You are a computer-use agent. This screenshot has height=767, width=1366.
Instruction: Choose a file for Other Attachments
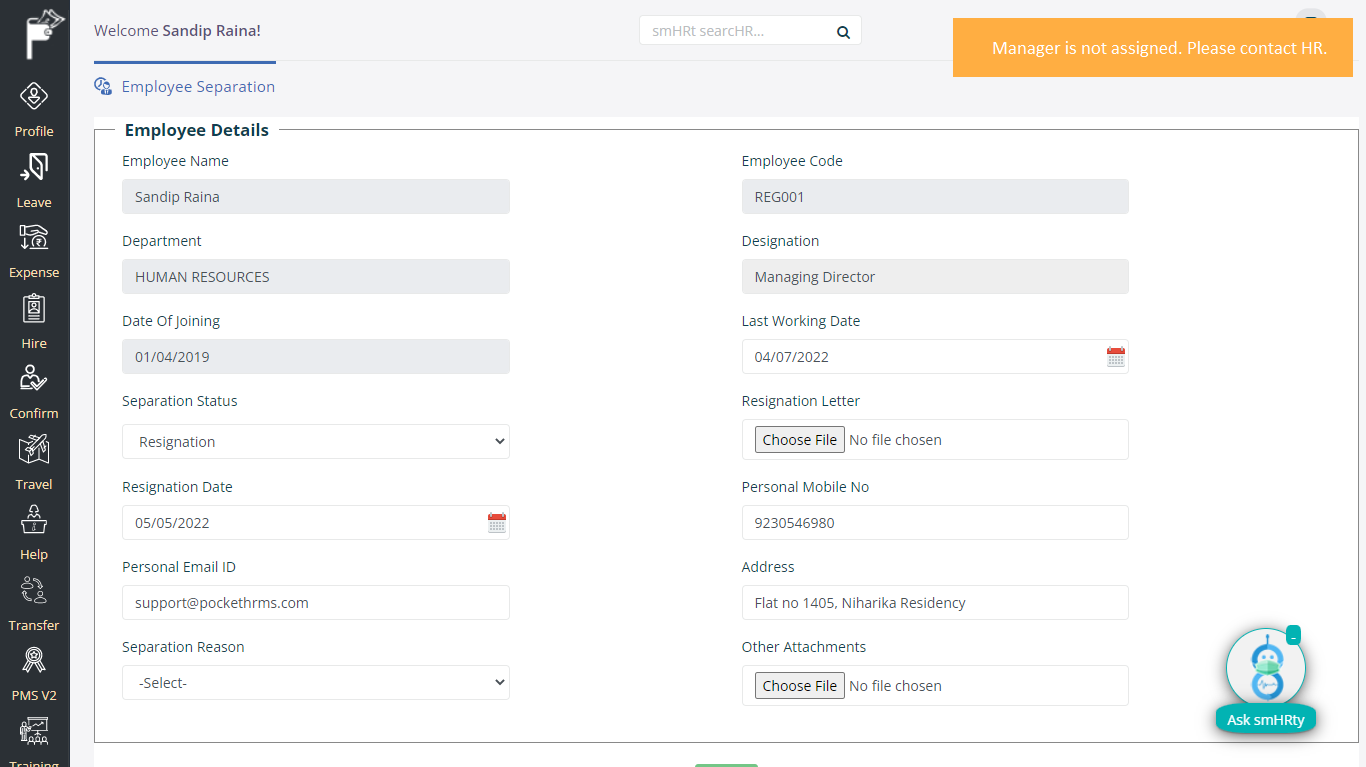click(799, 686)
